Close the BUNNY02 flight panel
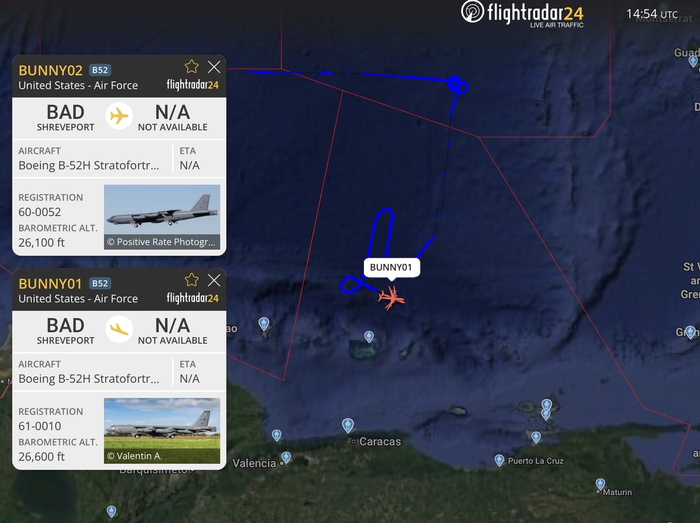 [214, 67]
